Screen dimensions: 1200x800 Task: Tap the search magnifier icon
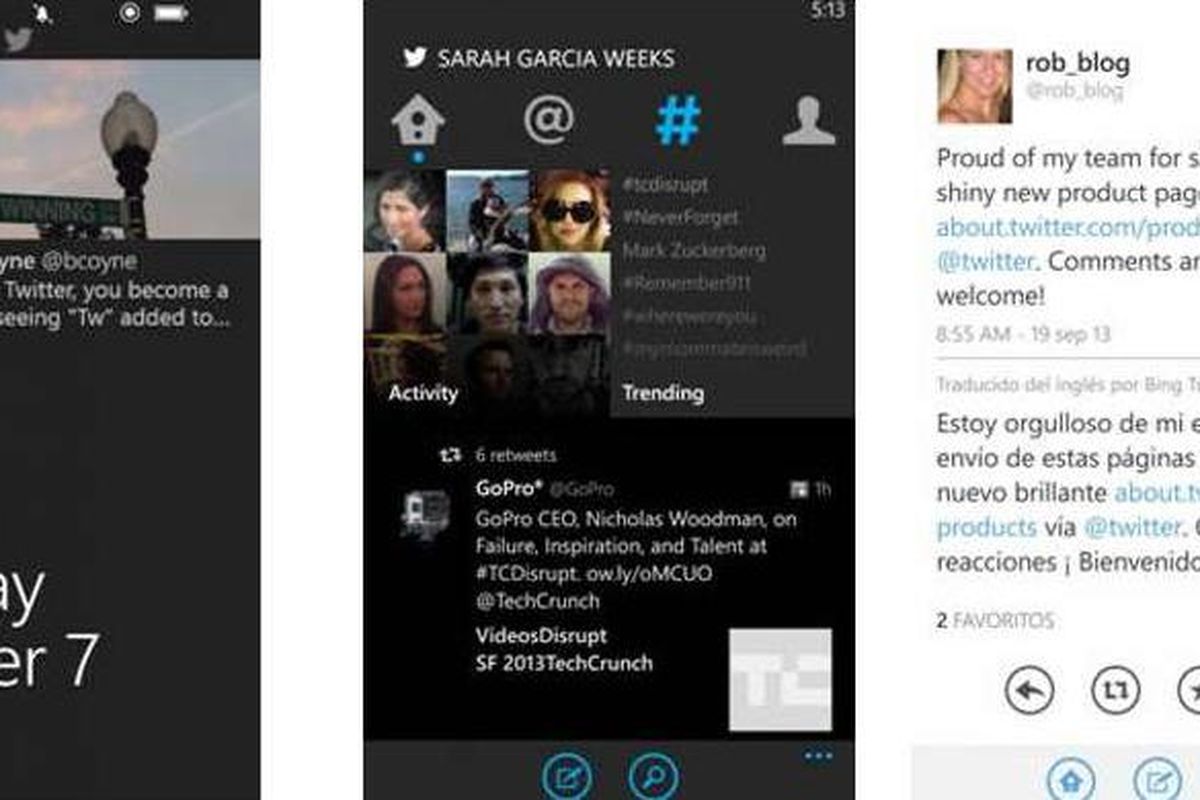[654, 776]
